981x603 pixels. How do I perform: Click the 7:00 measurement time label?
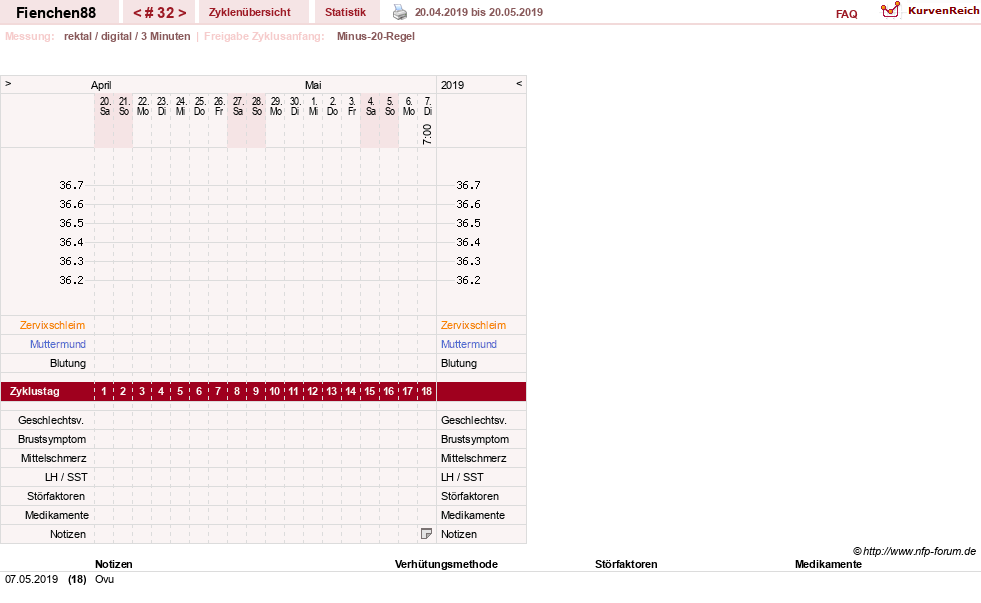click(x=427, y=134)
